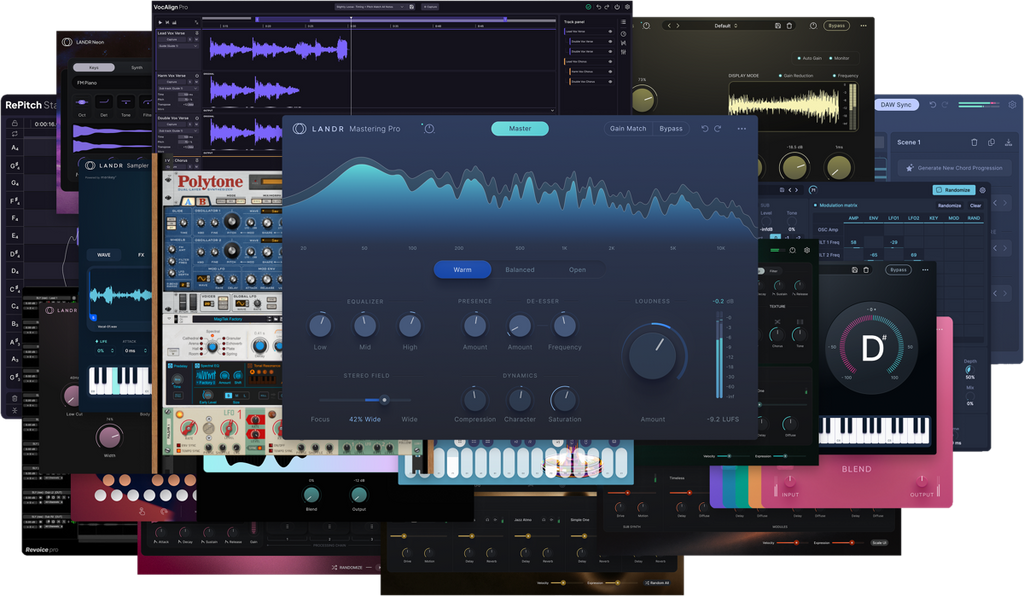Select the Warm mastering style
Screen dimensions: 1024x596
[462, 270]
